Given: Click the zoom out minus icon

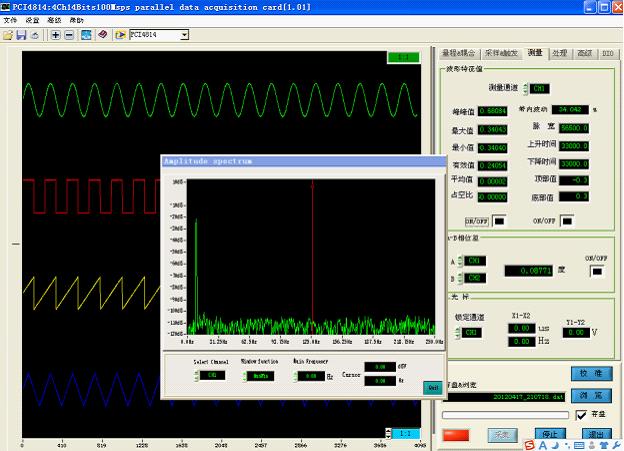Looking at the screenshot, I should point(69,35).
